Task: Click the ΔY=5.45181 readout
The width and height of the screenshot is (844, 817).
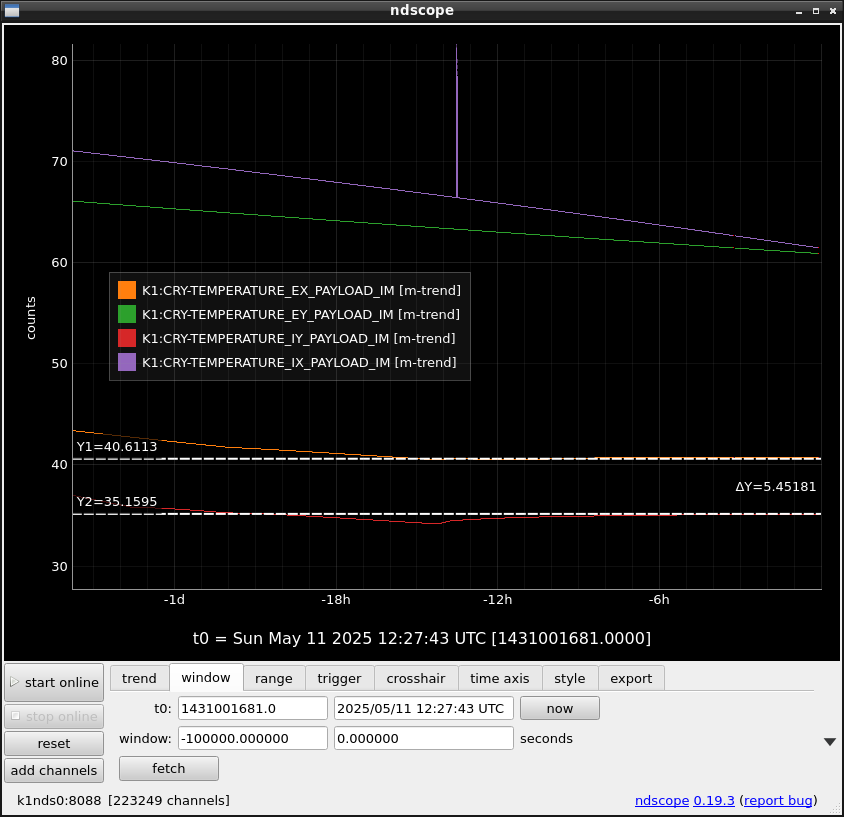Action: tap(776, 487)
